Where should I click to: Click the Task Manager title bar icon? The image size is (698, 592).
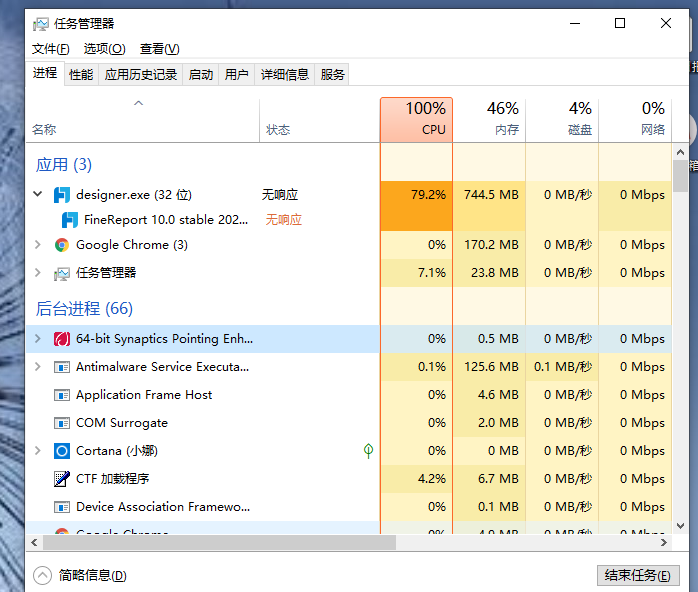pyautogui.click(x=41, y=24)
